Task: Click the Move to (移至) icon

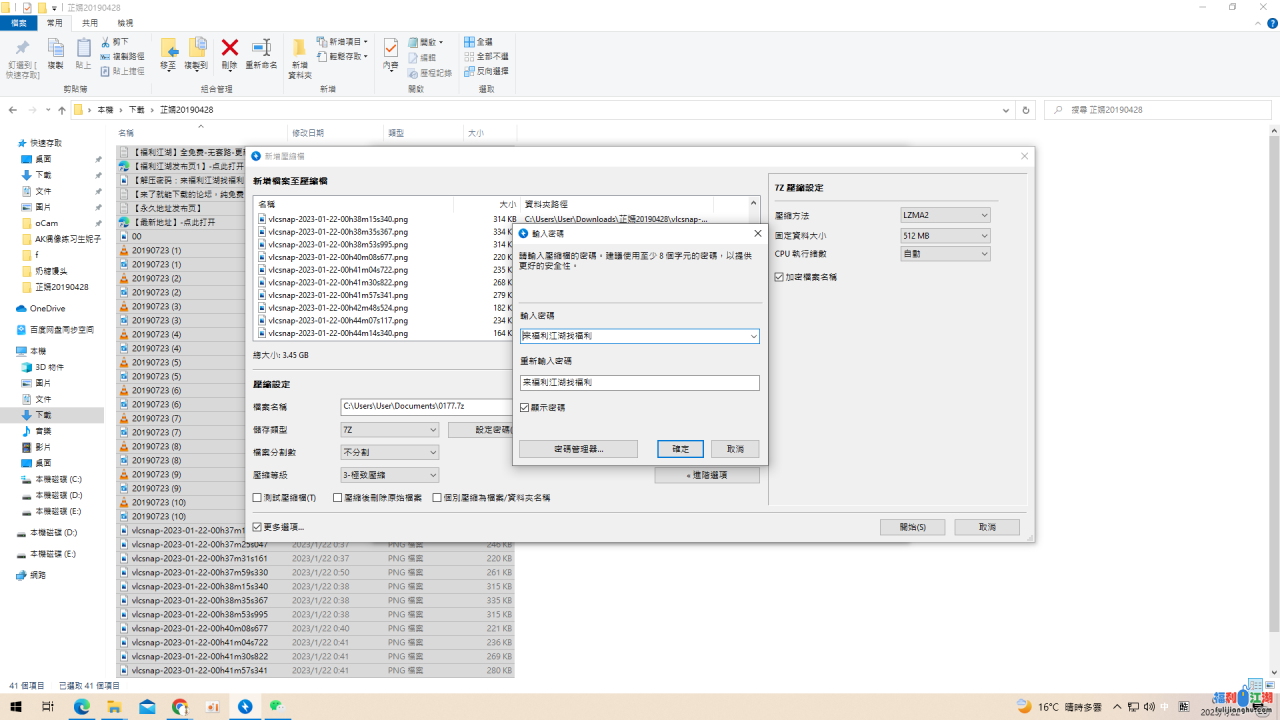Action: coord(168,48)
